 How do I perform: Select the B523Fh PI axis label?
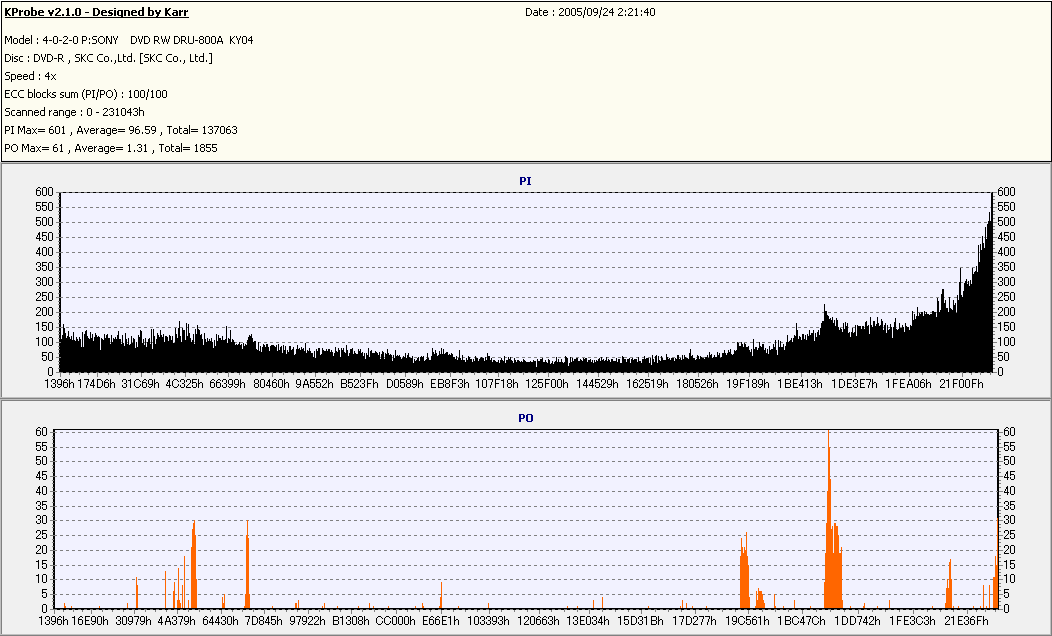(x=360, y=384)
